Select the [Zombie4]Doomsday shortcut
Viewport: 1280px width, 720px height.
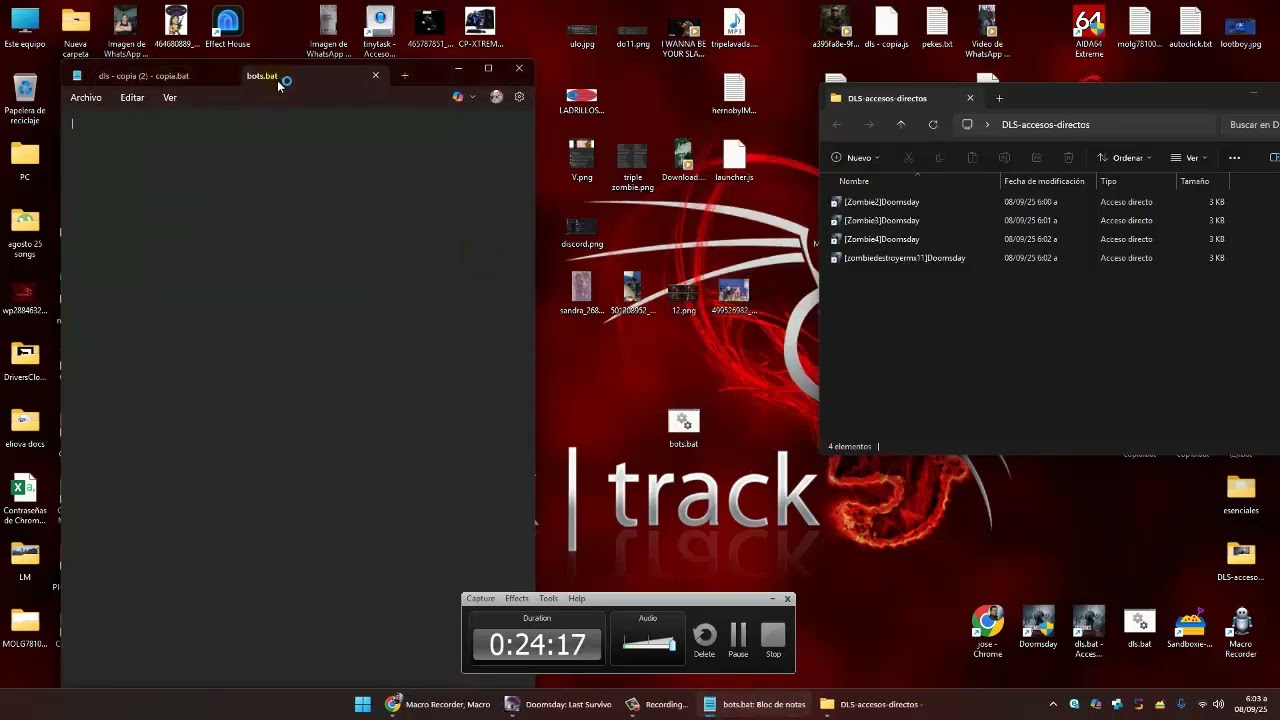pos(881,240)
